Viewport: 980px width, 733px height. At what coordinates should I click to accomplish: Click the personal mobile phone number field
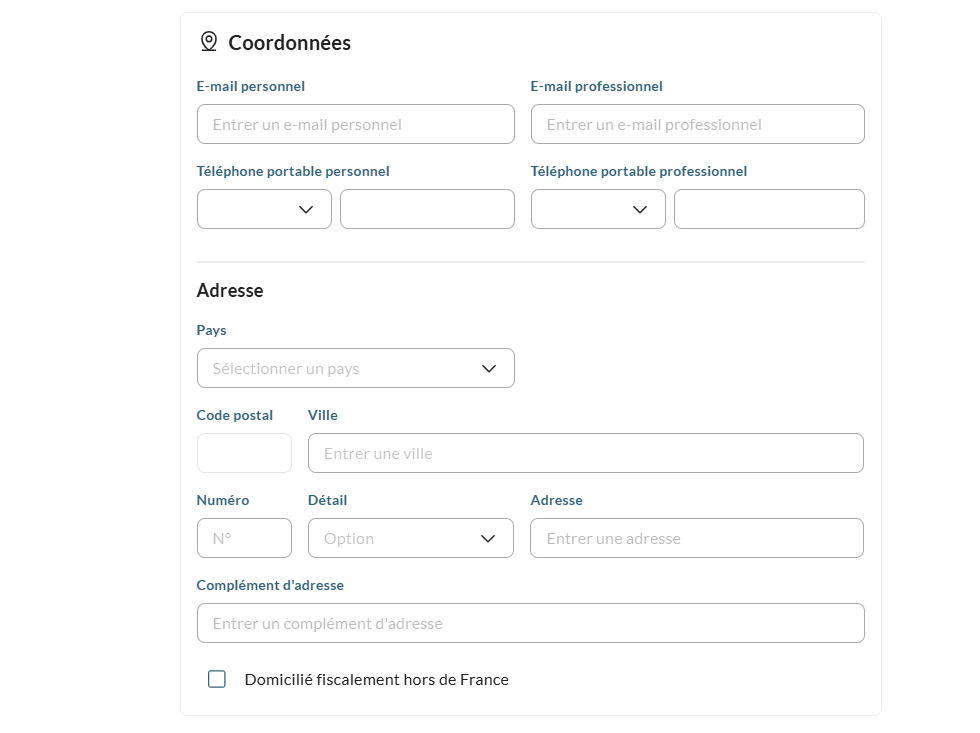(x=428, y=209)
